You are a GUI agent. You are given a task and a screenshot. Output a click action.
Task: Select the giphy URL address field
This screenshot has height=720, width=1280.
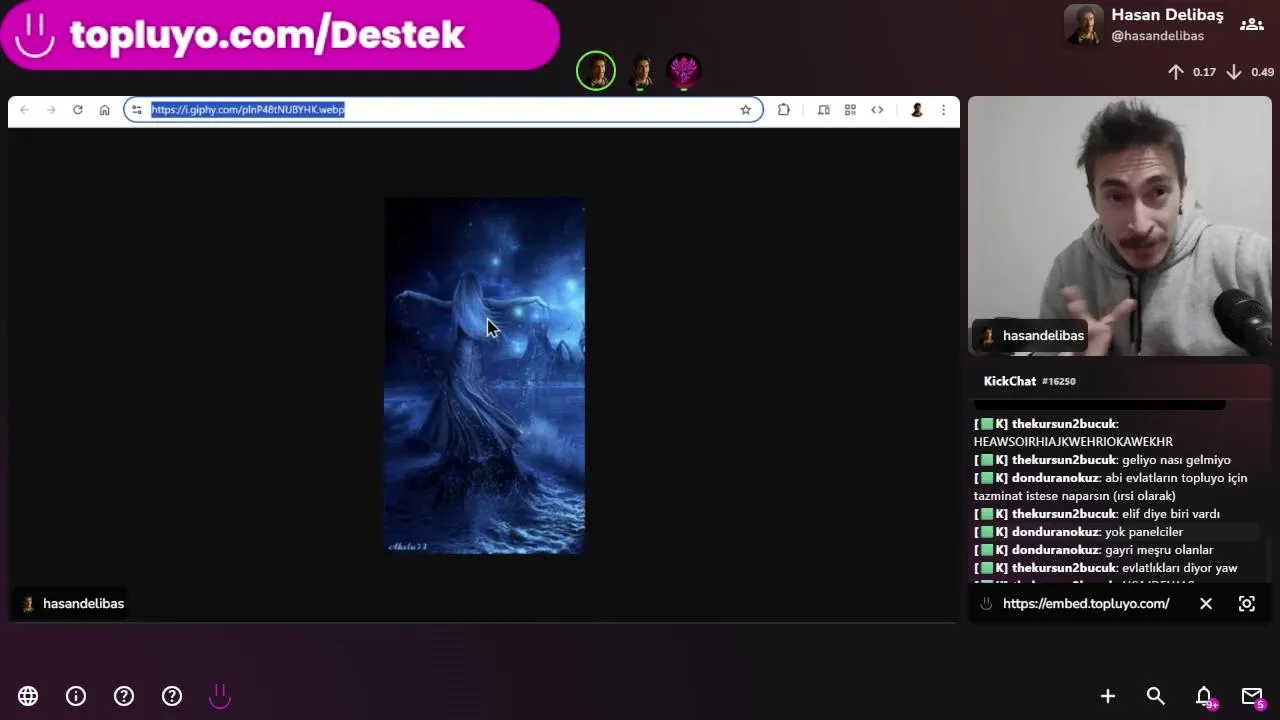tap(443, 110)
